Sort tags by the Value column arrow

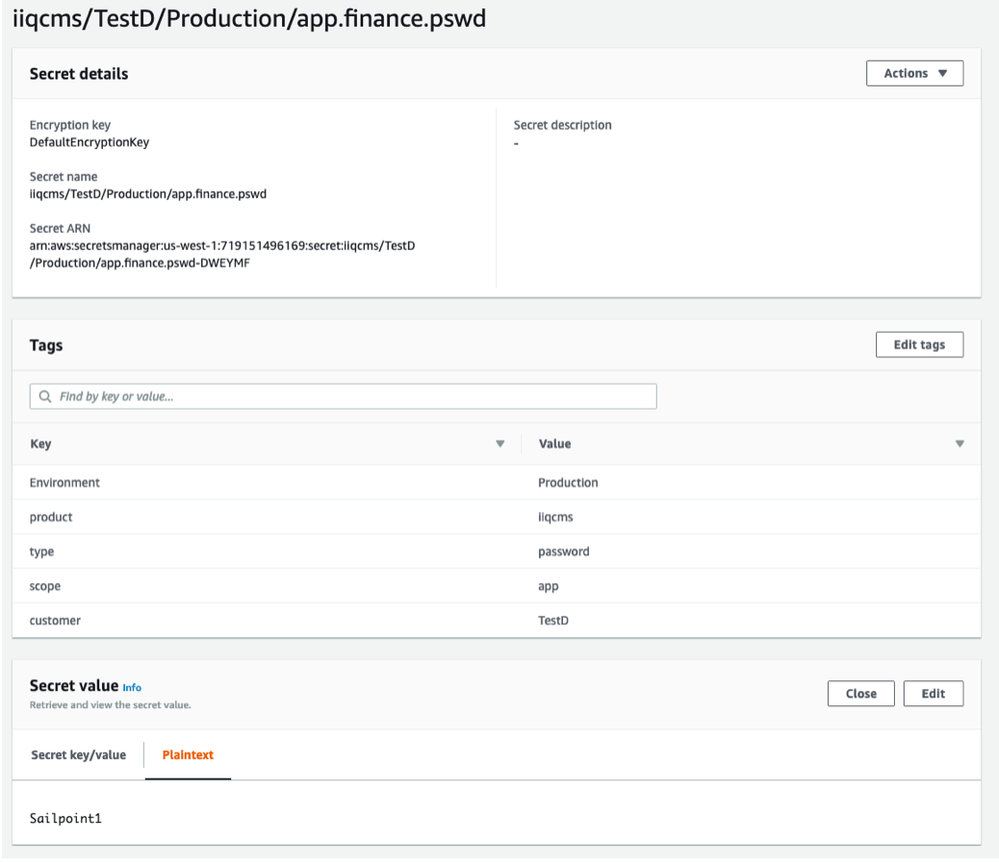(959, 444)
